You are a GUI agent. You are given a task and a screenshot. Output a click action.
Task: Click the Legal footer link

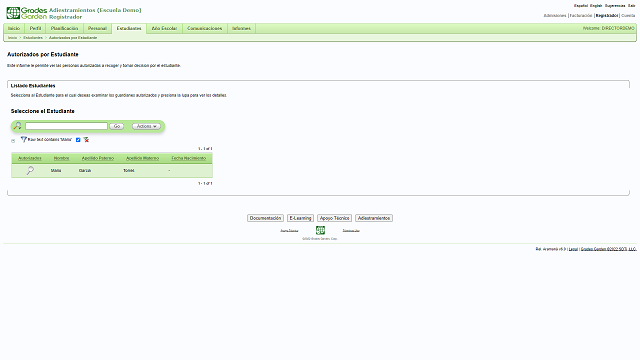573,249
